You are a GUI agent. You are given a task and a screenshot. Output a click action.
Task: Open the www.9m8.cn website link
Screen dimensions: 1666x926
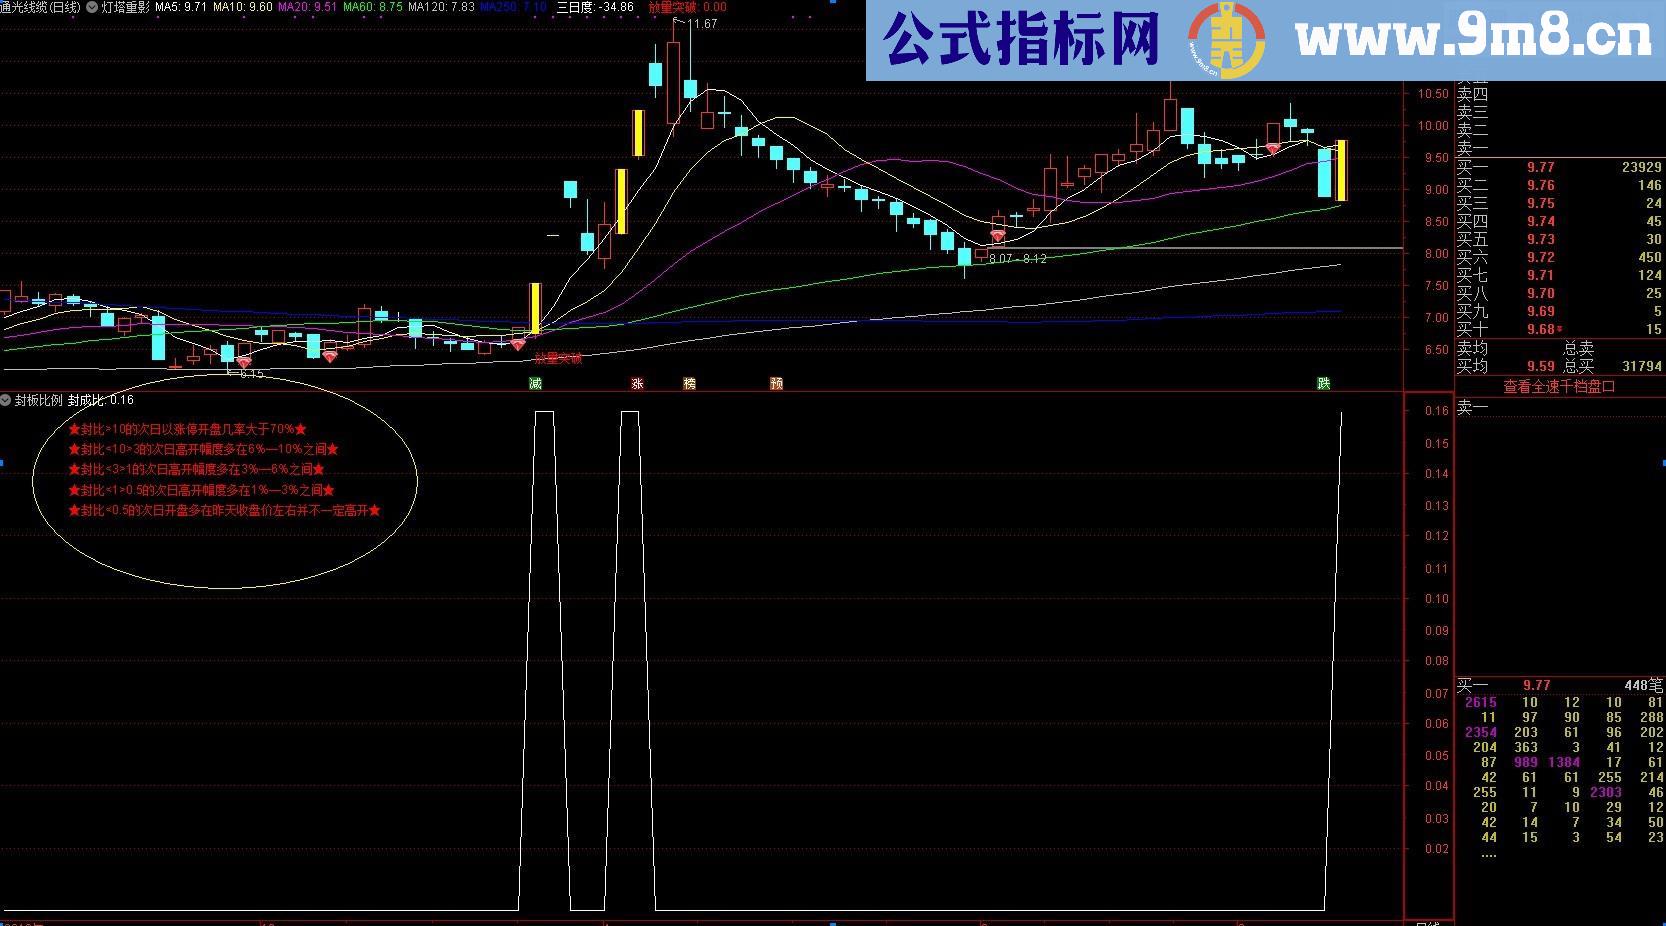pos(1472,40)
